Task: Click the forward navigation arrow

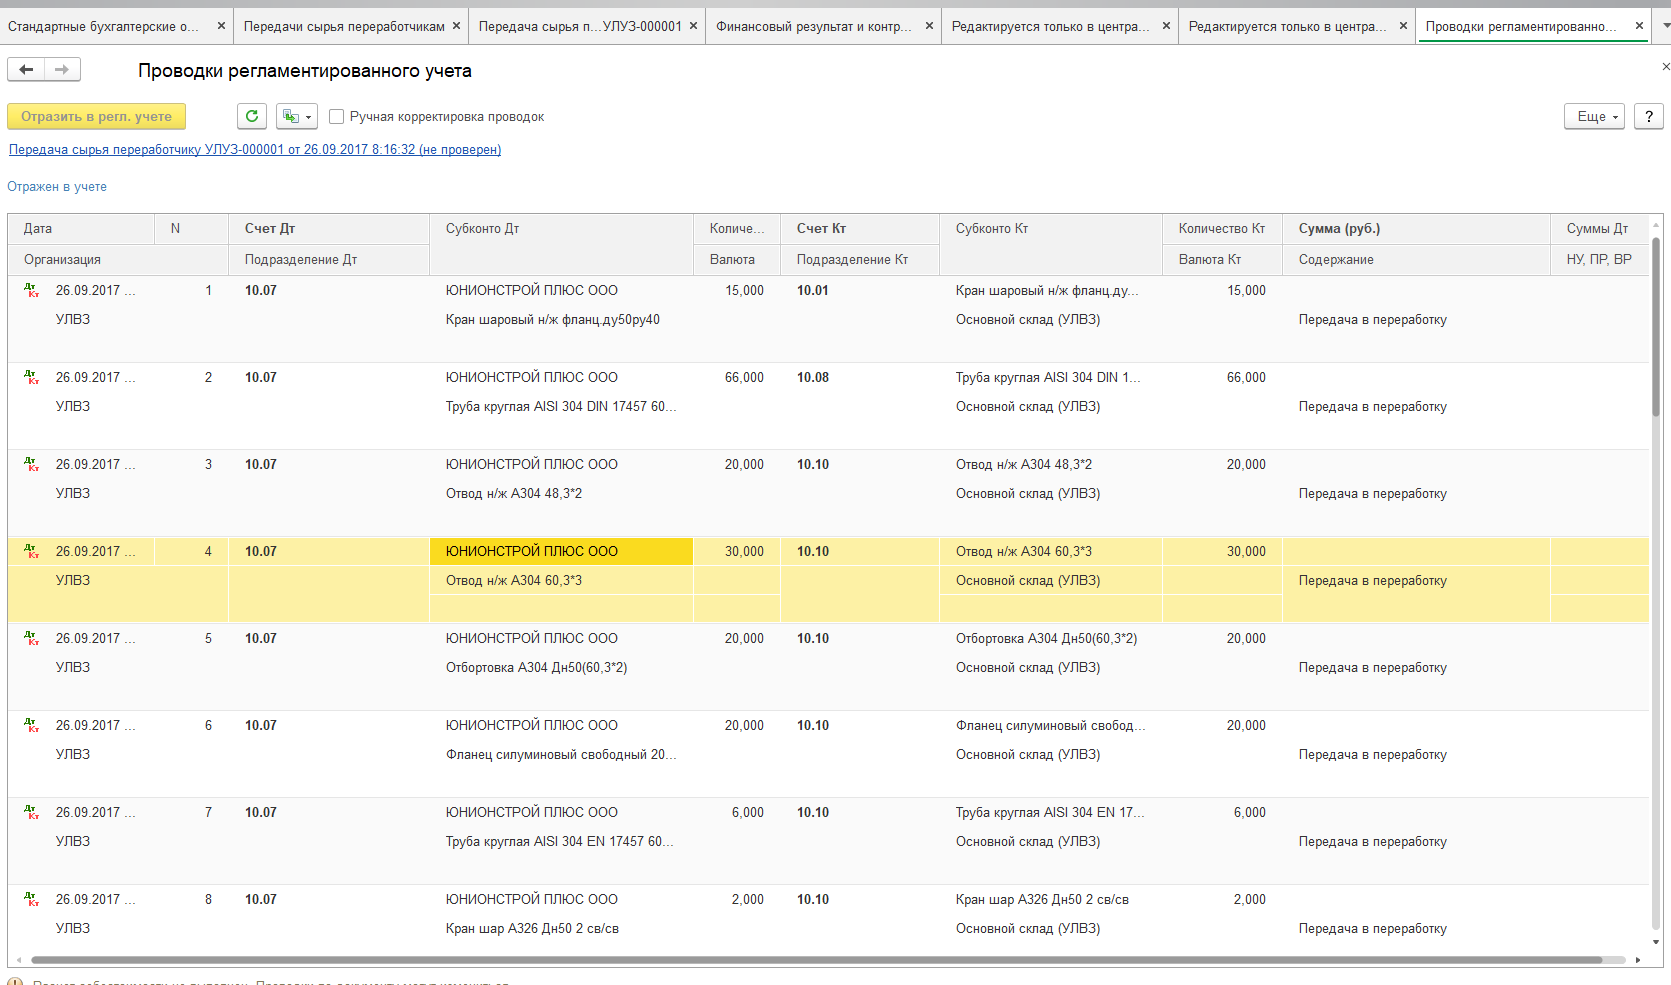Action: tap(62, 69)
